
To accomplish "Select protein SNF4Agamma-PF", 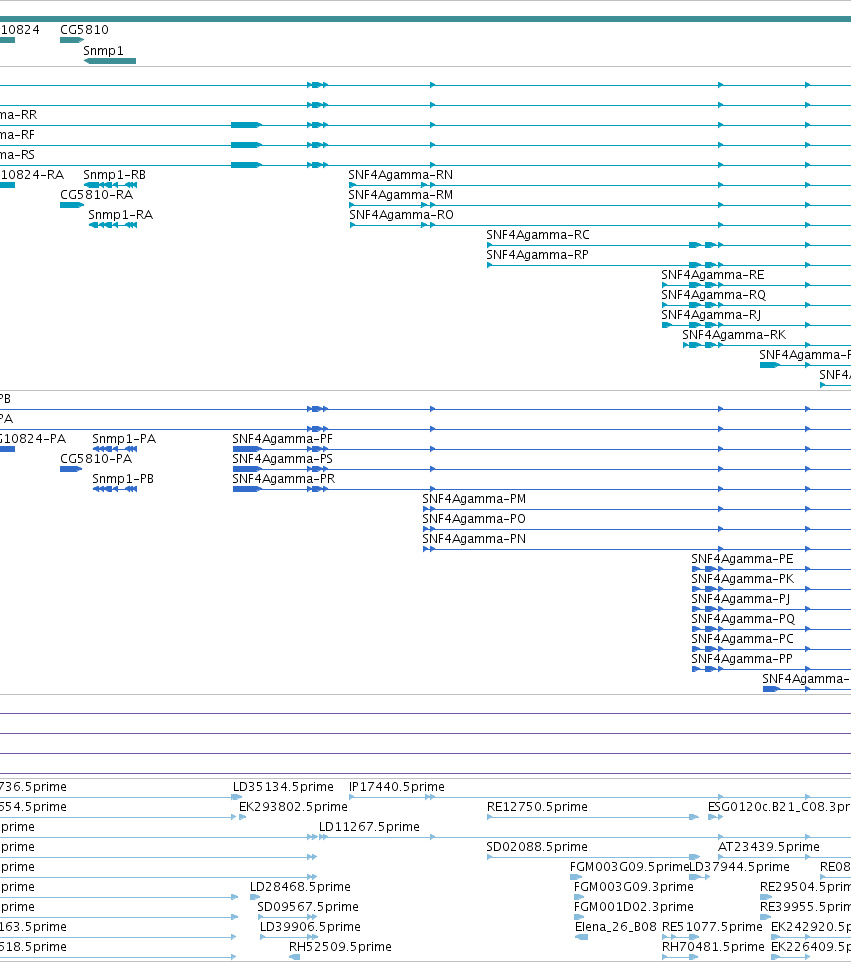I will 282,439.
